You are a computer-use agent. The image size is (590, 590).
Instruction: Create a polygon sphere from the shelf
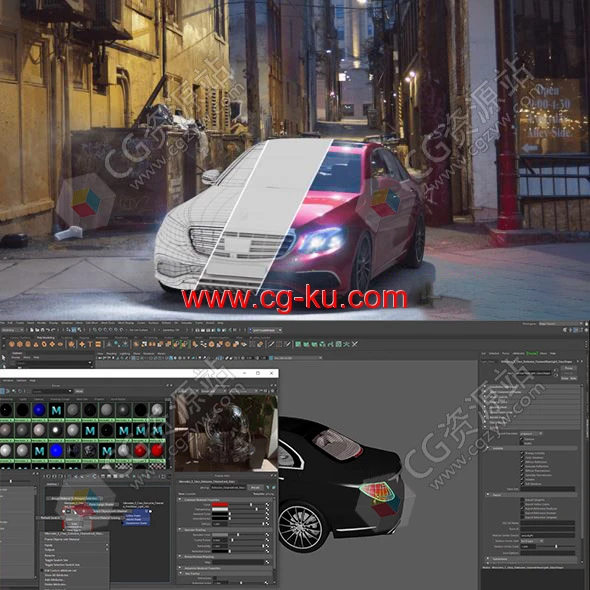click(x=12, y=344)
